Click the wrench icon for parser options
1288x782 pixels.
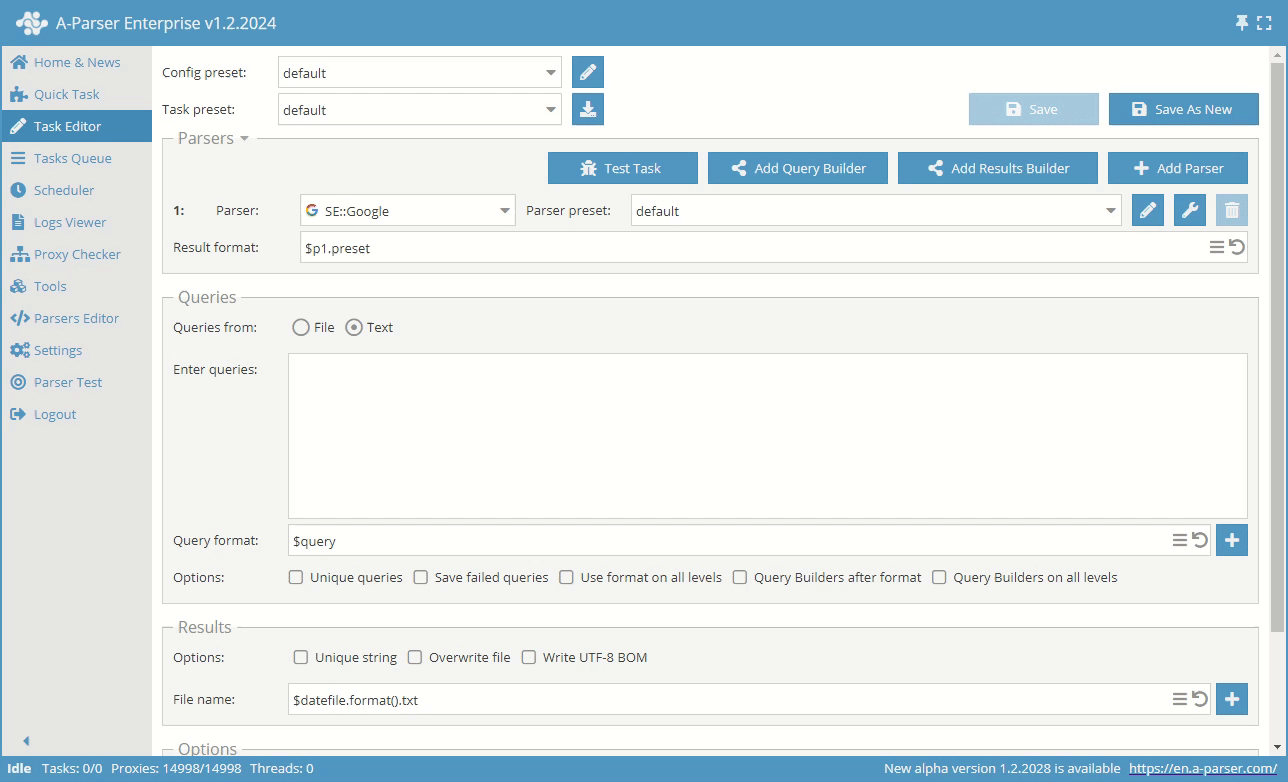(1190, 211)
